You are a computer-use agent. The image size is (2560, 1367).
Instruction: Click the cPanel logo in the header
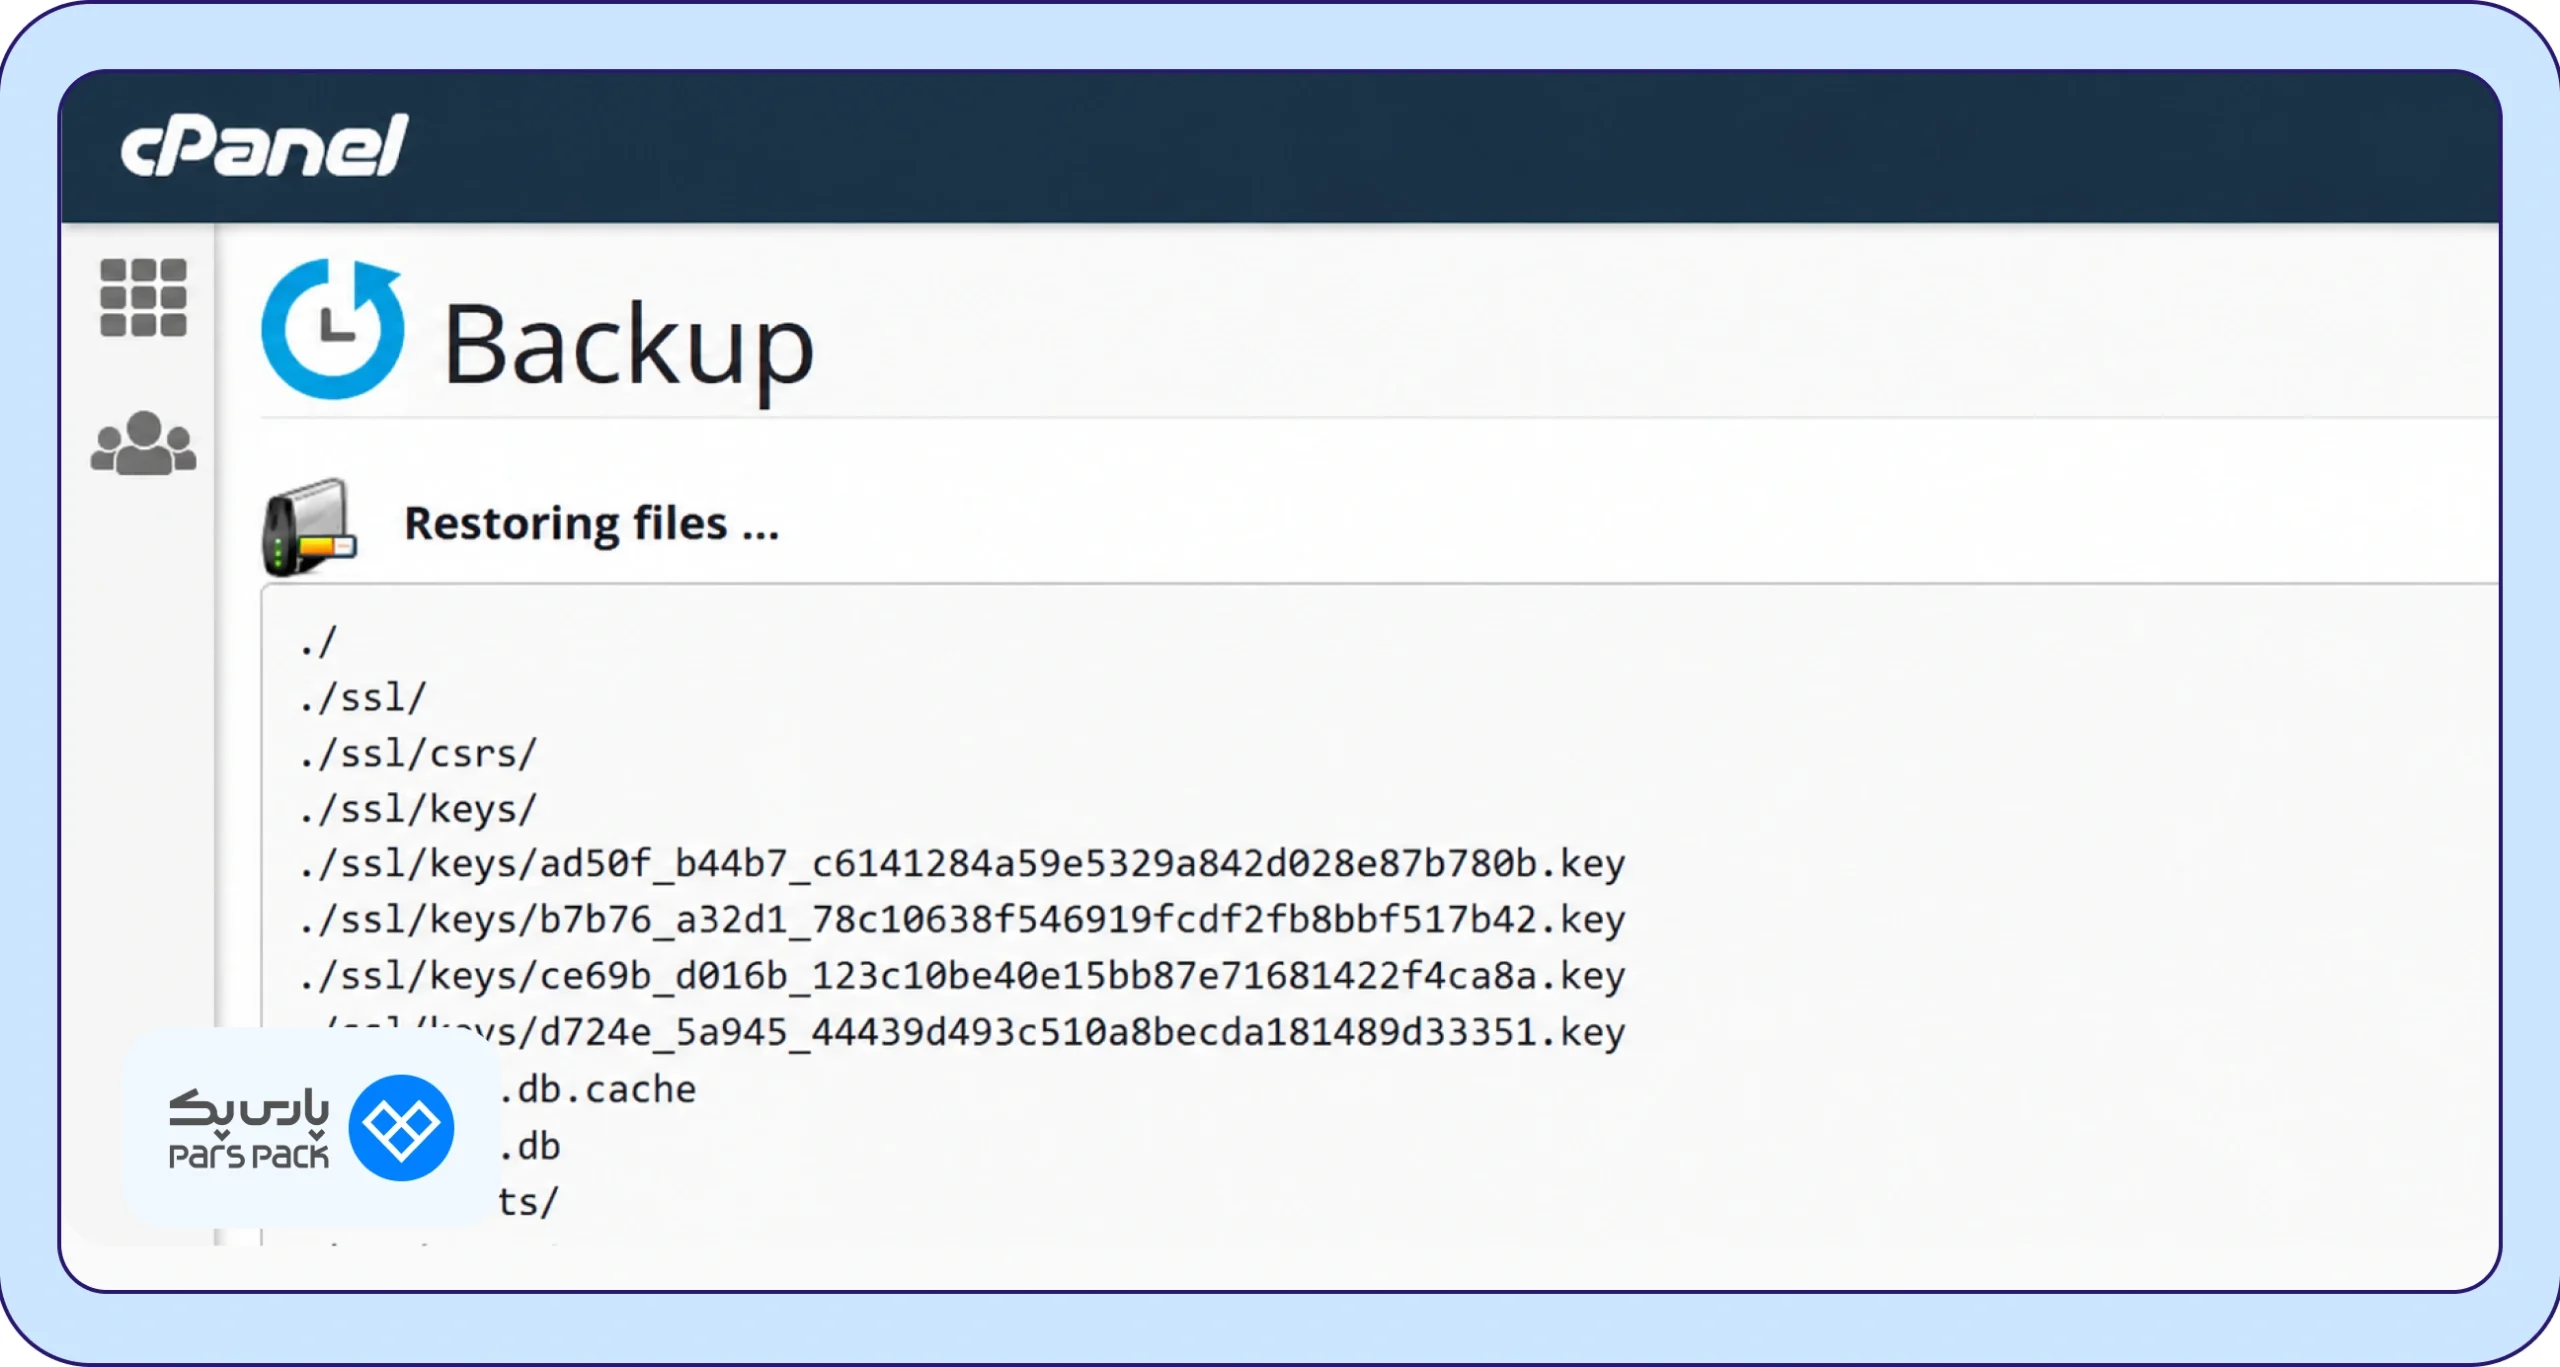pos(264,146)
